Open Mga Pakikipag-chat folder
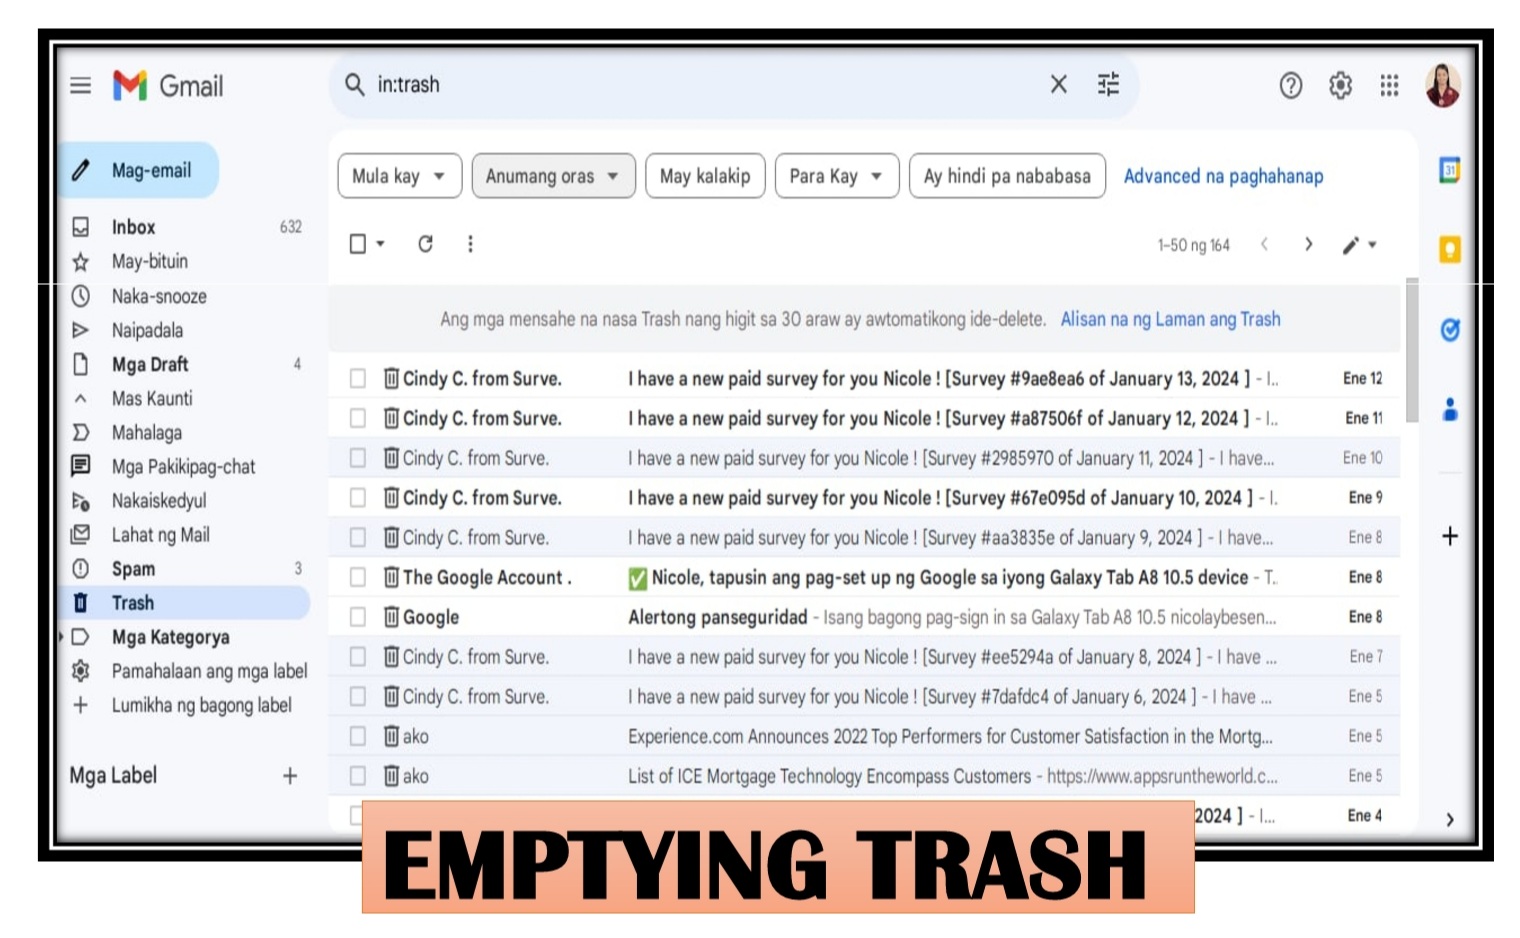The height and width of the screenshot is (938, 1520). pyautogui.click(x=185, y=466)
